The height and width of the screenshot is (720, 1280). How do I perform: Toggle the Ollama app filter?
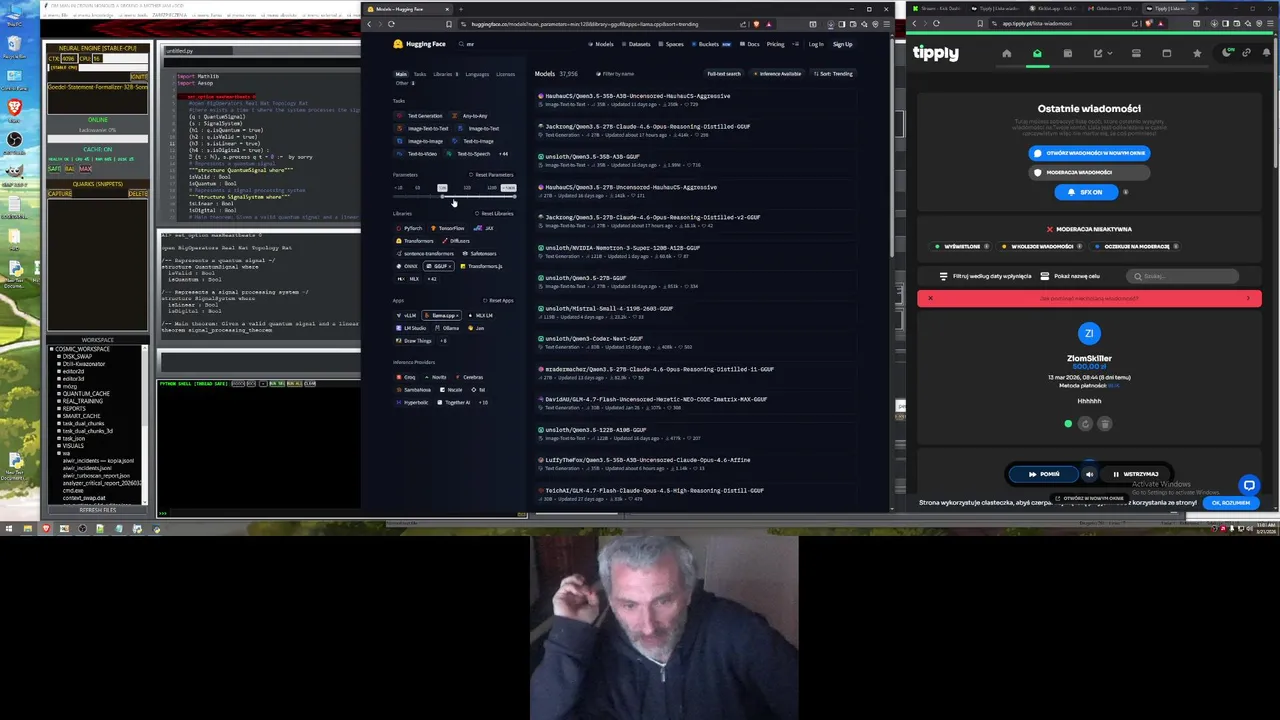pyautogui.click(x=447, y=328)
